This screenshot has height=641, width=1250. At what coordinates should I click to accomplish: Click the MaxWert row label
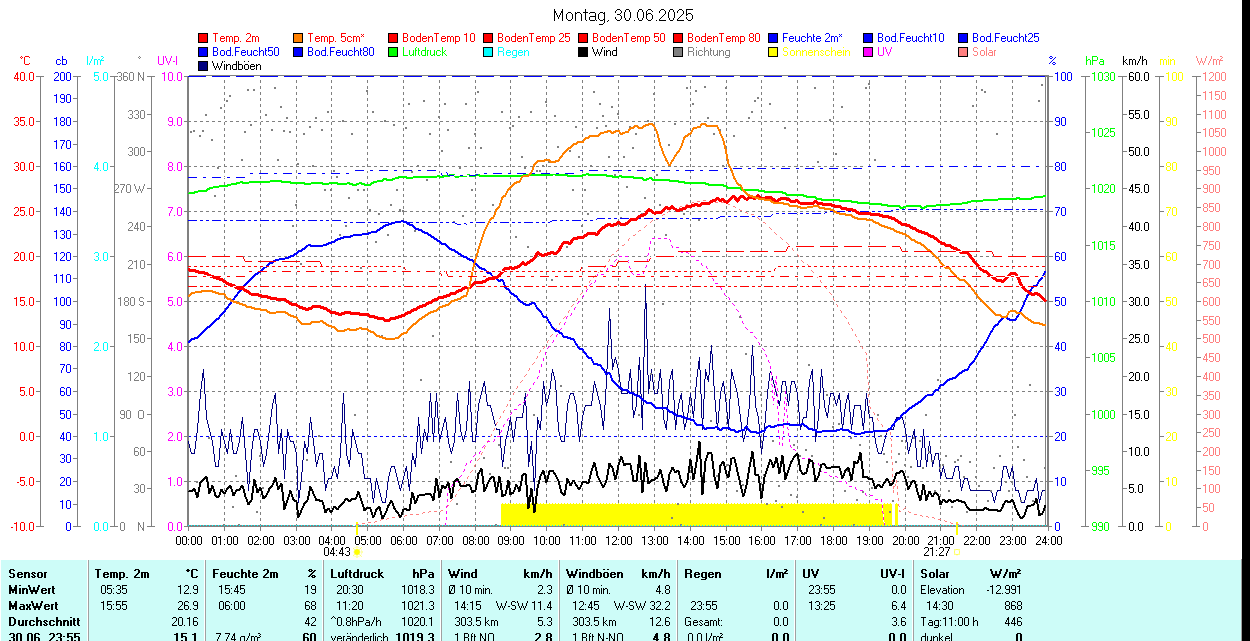(34, 606)
